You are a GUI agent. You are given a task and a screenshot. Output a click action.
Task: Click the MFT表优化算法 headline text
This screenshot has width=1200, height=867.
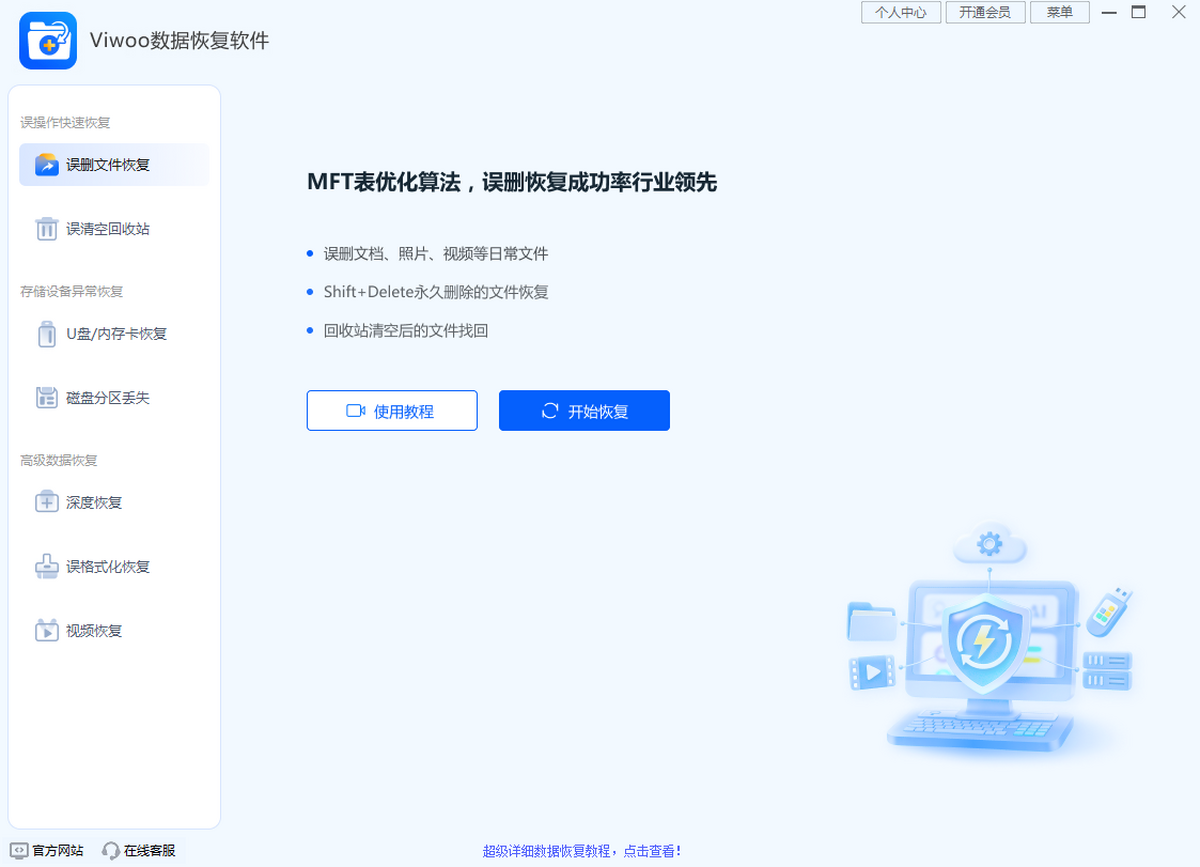point(512,182)
